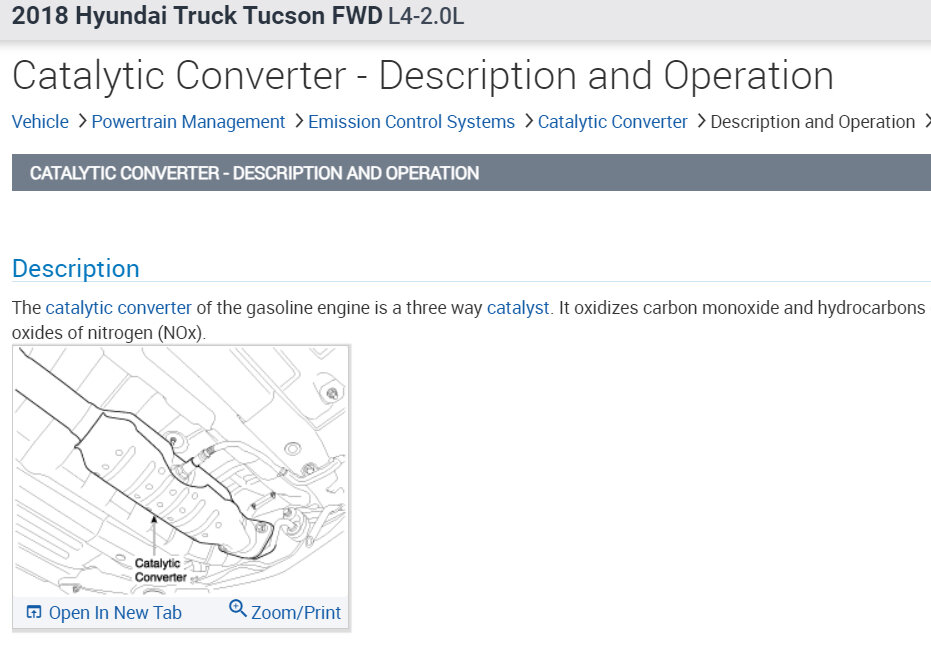The width and height of the screenshot is (931, 661).
Task: Click chevron after Vehicle breadcrumb
Action: [82, 121]
